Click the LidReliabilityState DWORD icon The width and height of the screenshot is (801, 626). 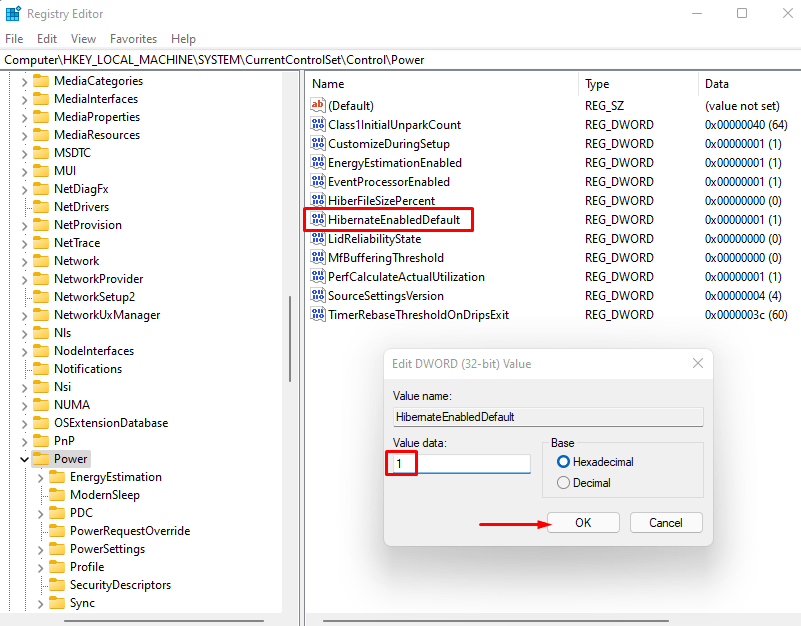pyautogui.click(x=317, y=238)
